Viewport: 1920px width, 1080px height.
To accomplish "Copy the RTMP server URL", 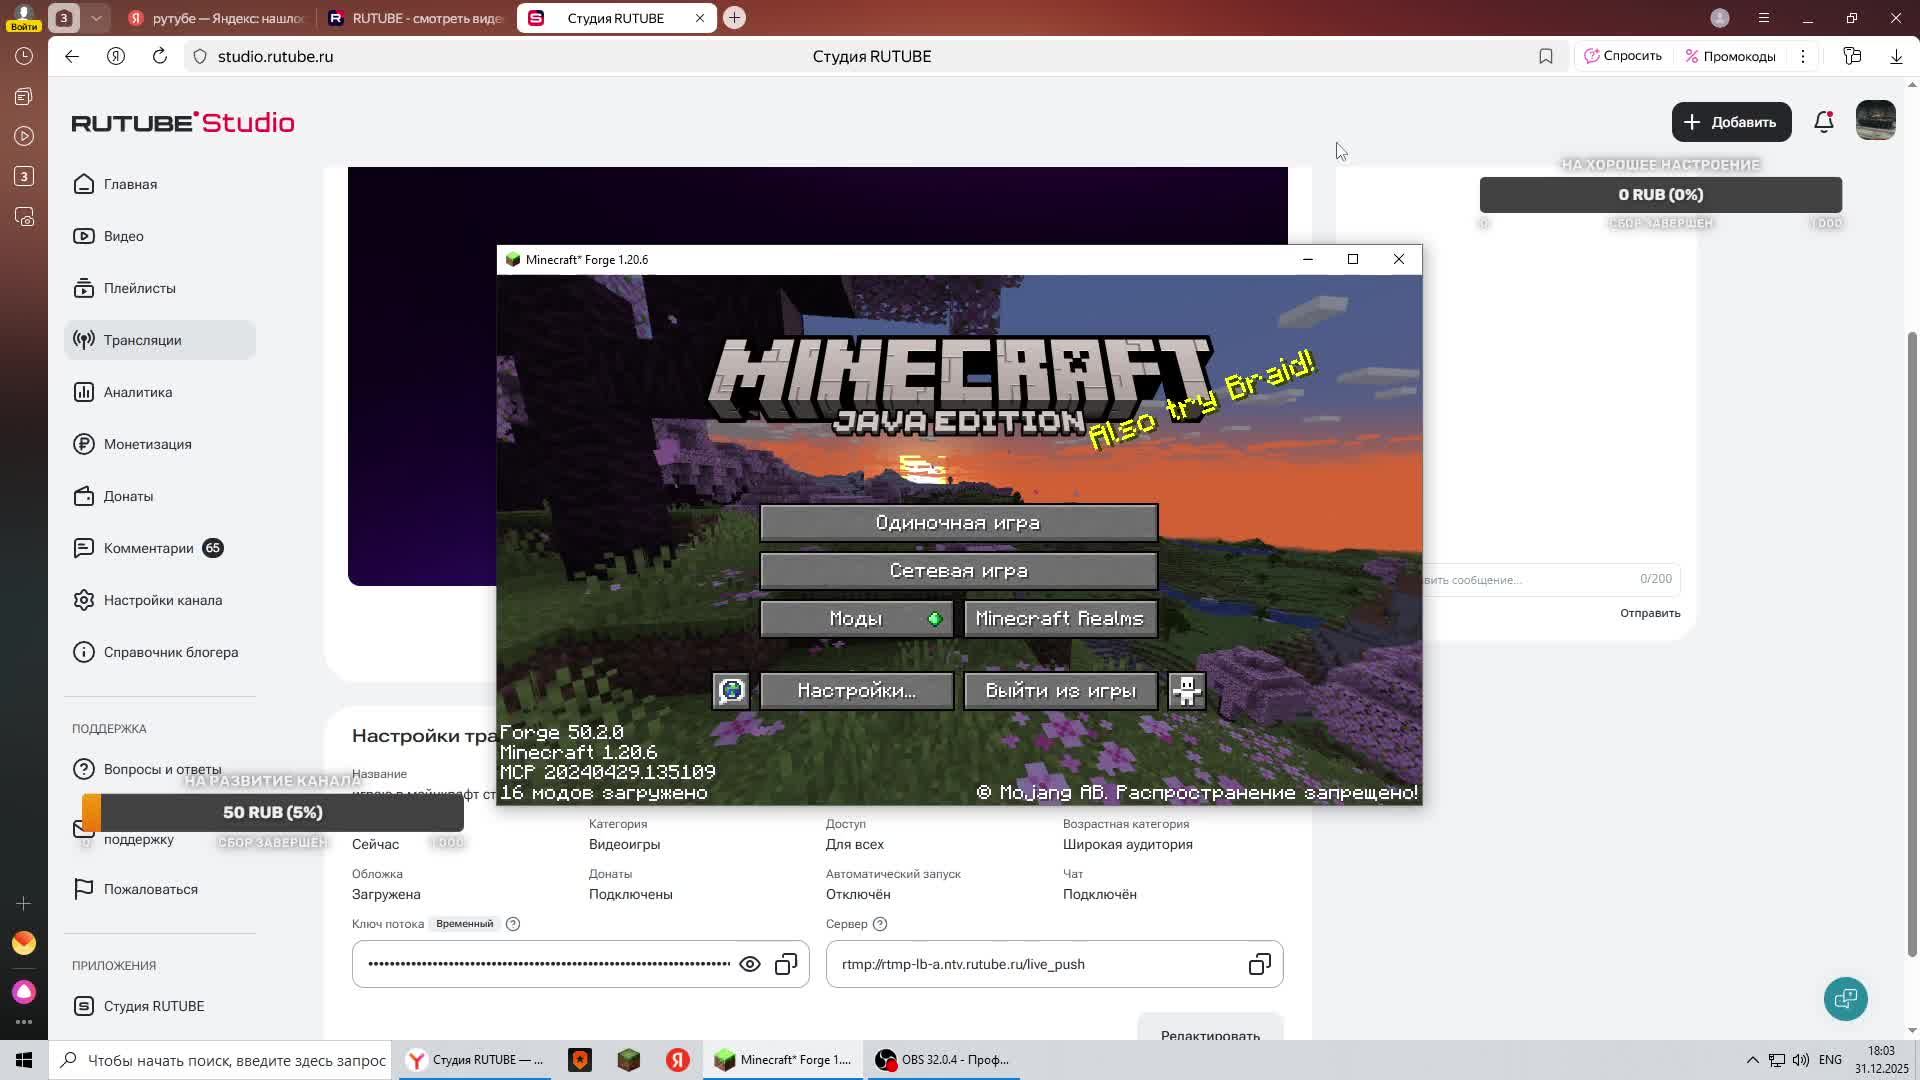I will 1259,964.
